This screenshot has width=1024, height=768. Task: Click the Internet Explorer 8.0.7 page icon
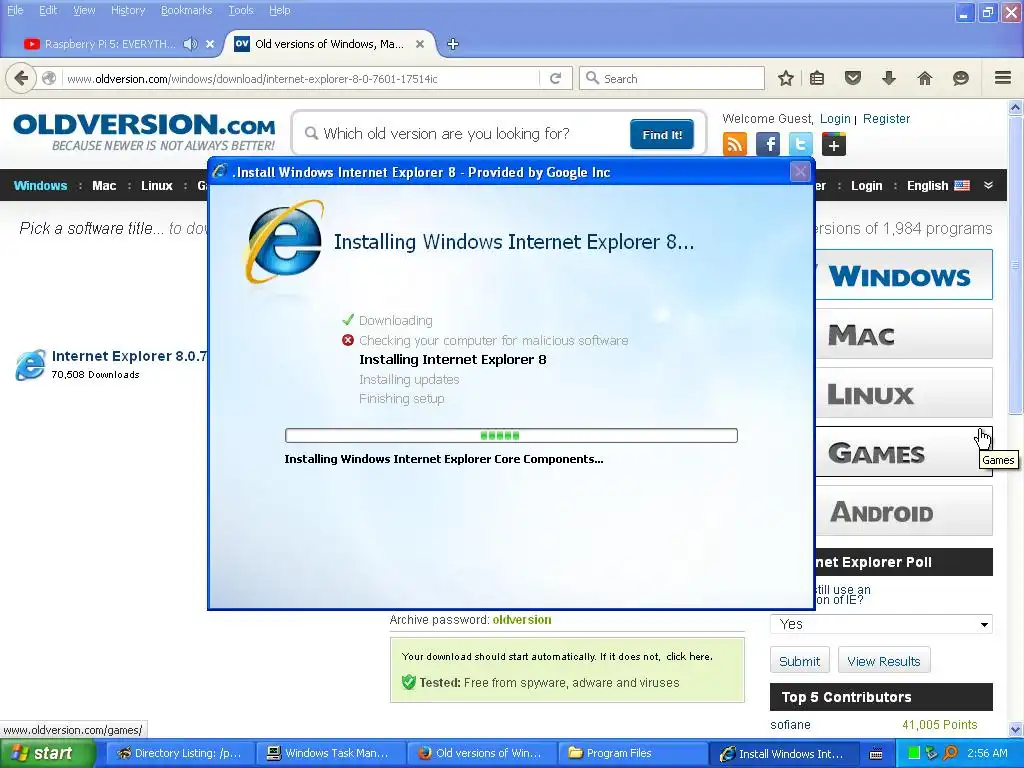[x=31, y=364]
